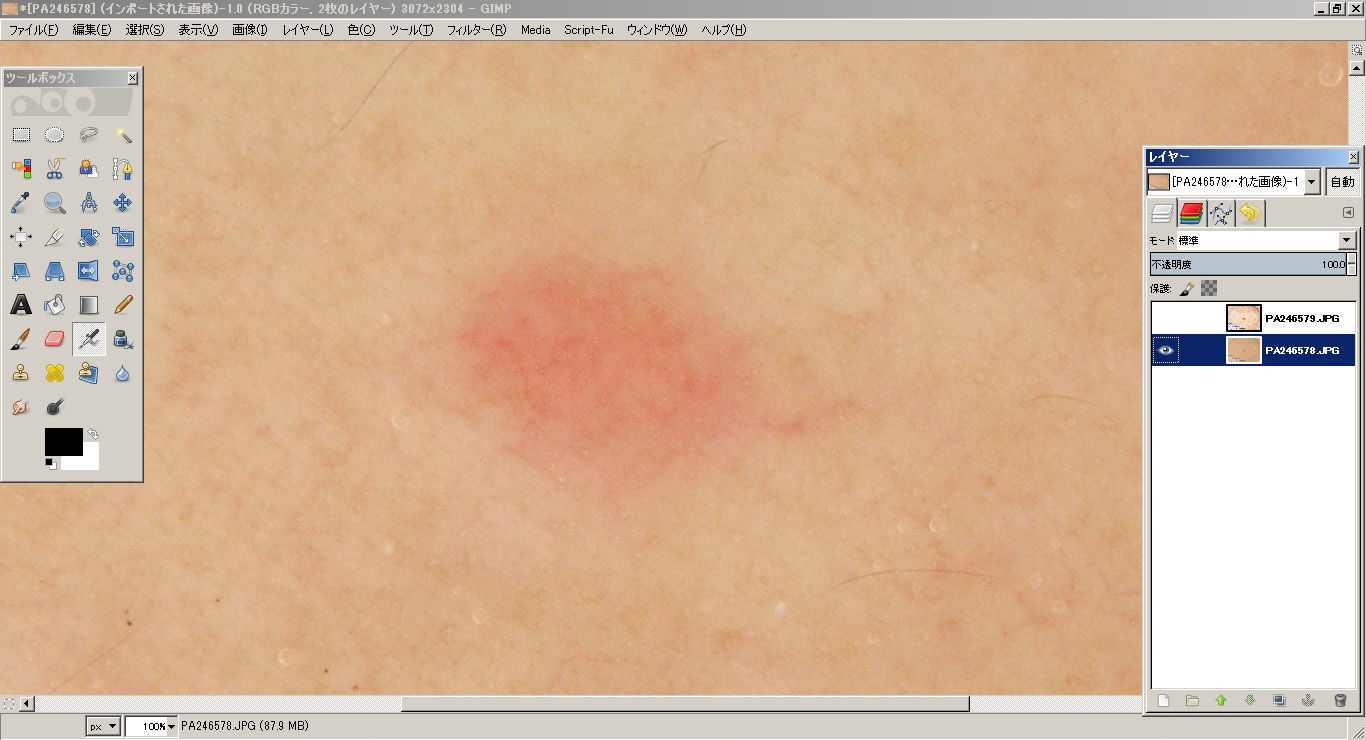Viewport: 1366px width, 740px height.
Task: Reset colors to default black and white
Action: [50, 463]
